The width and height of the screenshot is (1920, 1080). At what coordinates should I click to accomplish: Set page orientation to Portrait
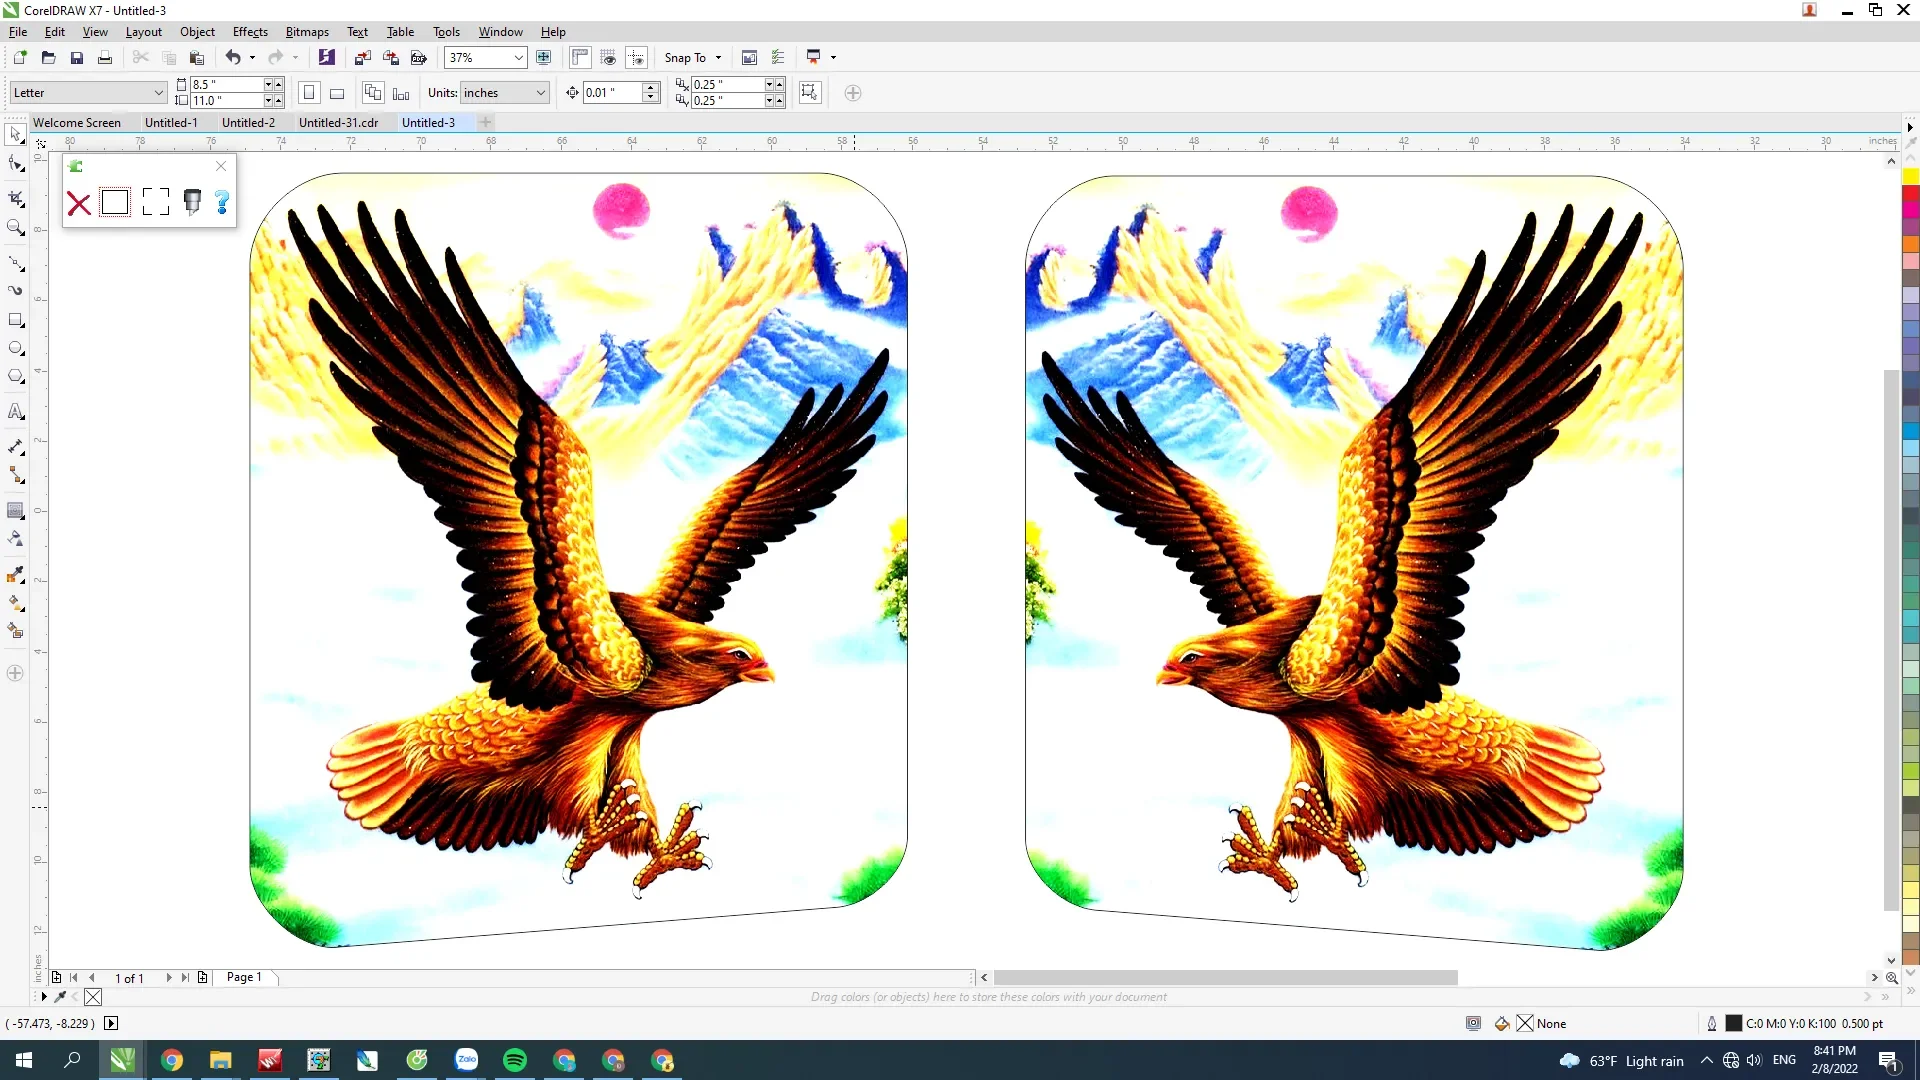[x=309, y=93]
